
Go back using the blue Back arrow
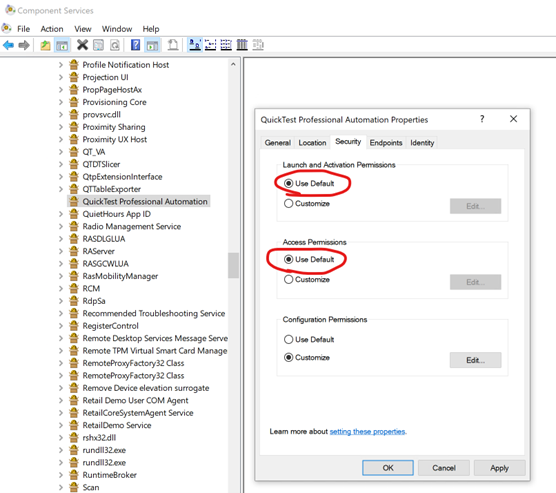[x=8, y=45]
